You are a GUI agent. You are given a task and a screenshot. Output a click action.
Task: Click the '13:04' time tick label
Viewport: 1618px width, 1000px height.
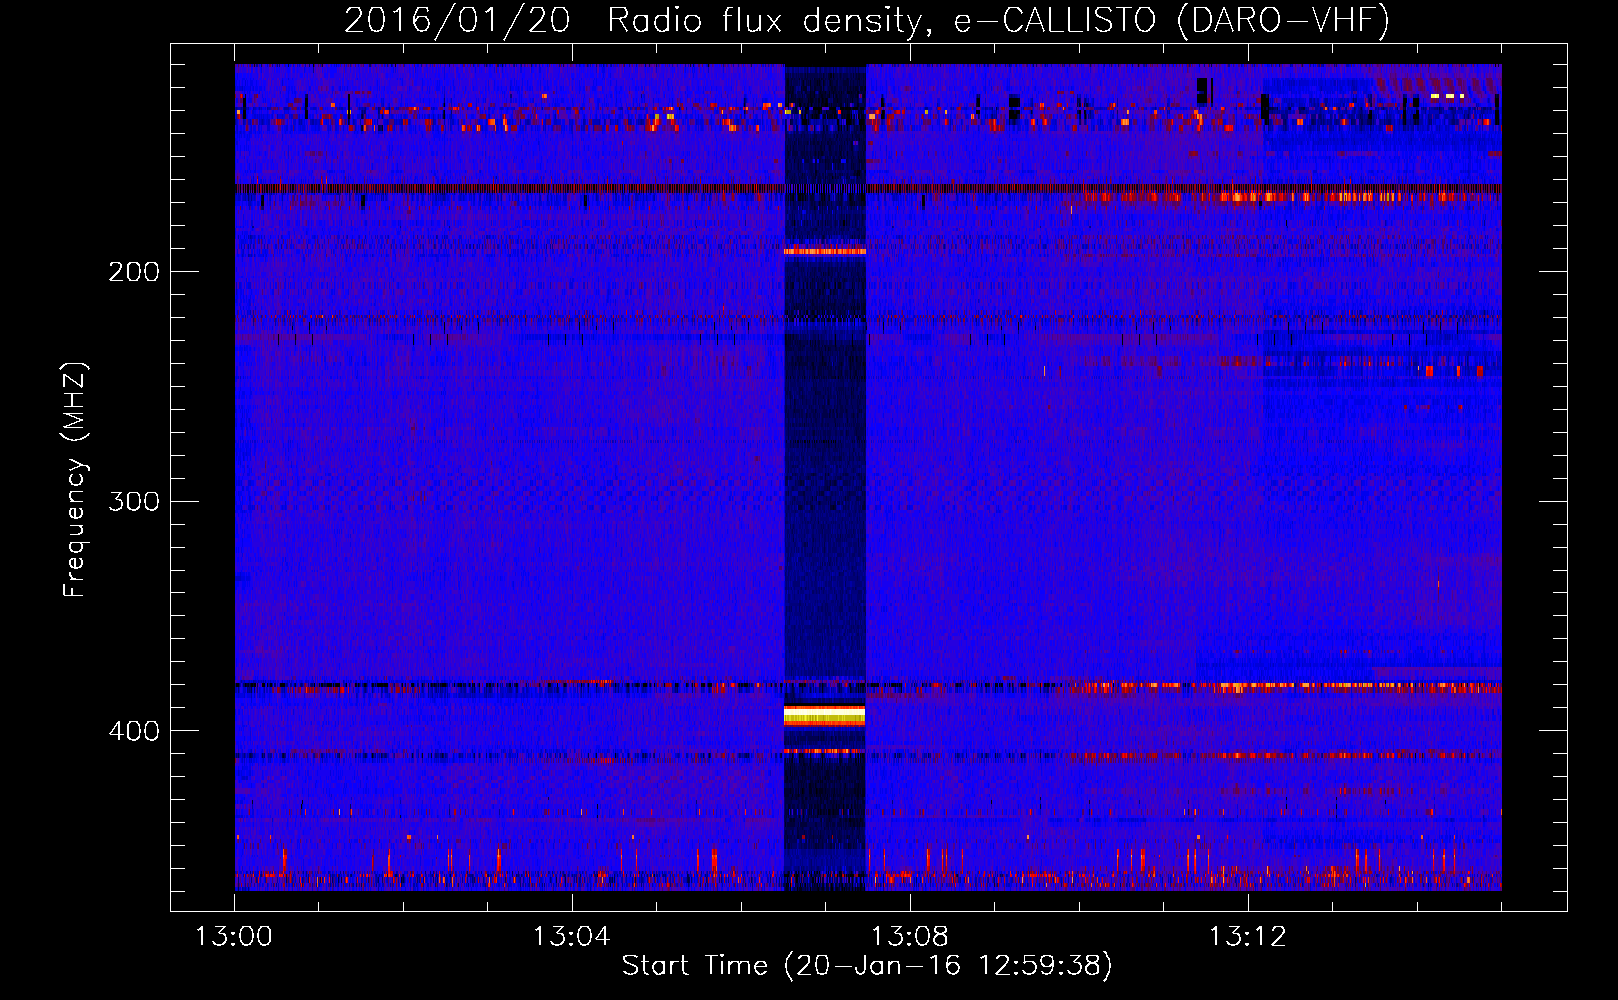(571, 937)
